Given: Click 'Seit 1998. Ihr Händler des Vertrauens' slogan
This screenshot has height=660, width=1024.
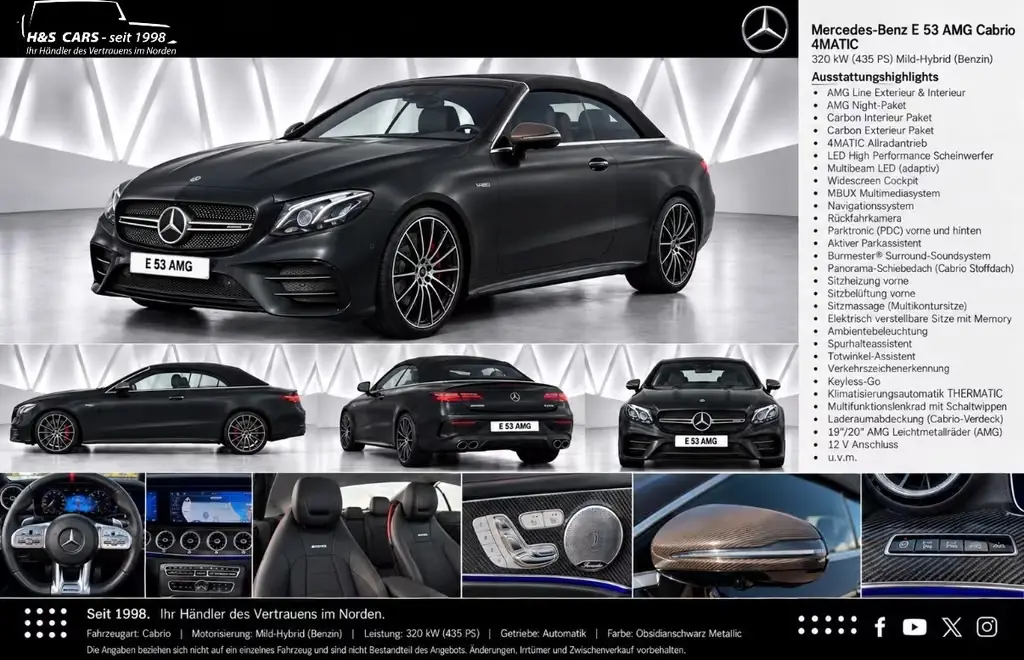Looking at the screenshot, I should point(236,614).
